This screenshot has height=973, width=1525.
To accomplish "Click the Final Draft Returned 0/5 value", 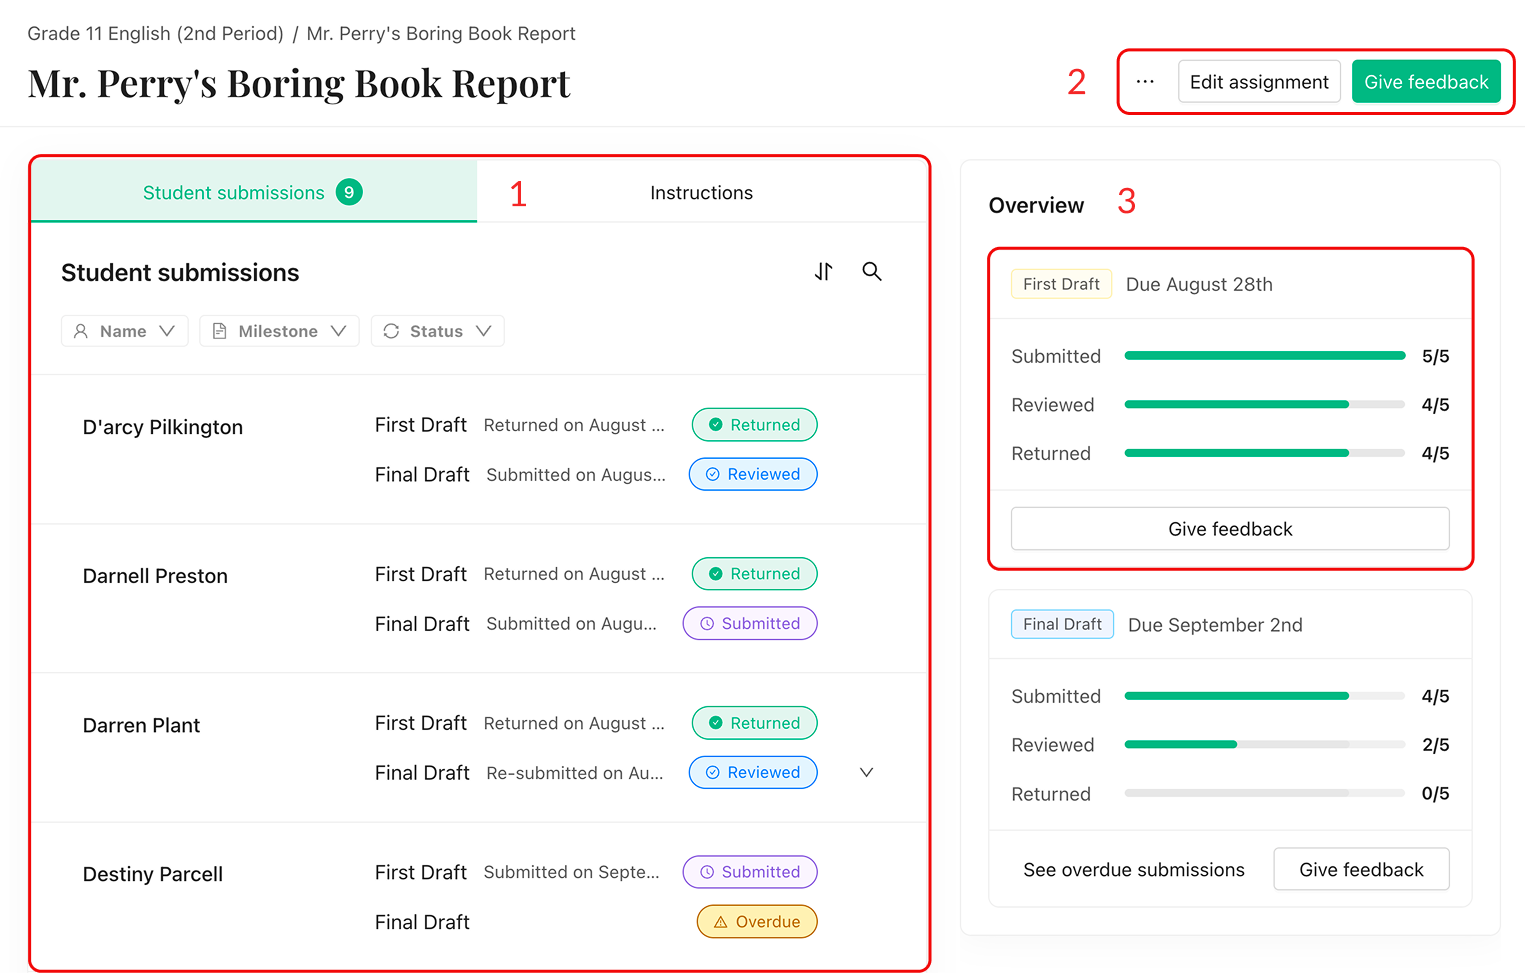I will pyautogui.click(x=1435, y=794).
